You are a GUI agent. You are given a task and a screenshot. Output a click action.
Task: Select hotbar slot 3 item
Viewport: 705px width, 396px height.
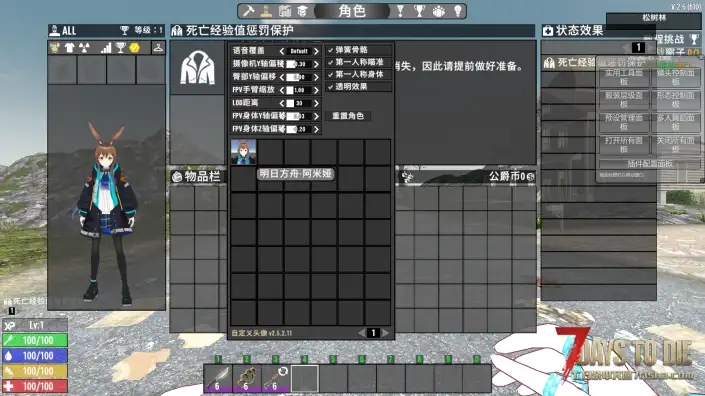tap(275, 378)
